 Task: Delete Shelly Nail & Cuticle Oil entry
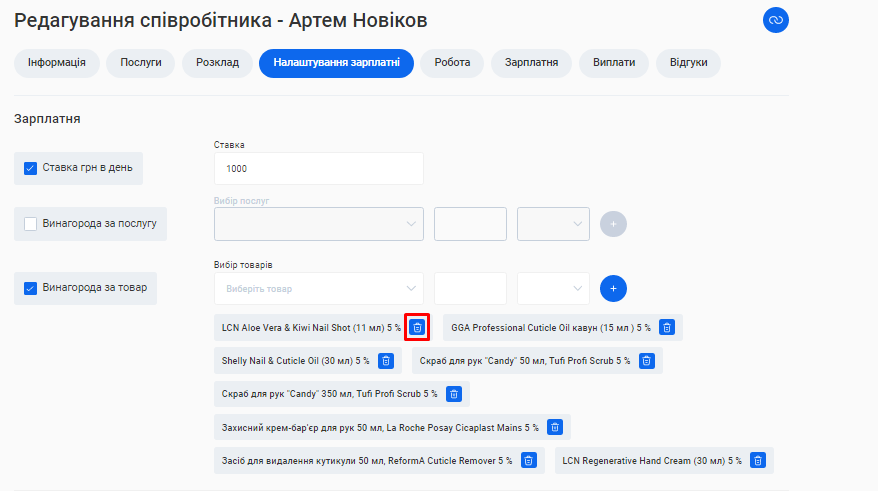[x=385, y=360]
